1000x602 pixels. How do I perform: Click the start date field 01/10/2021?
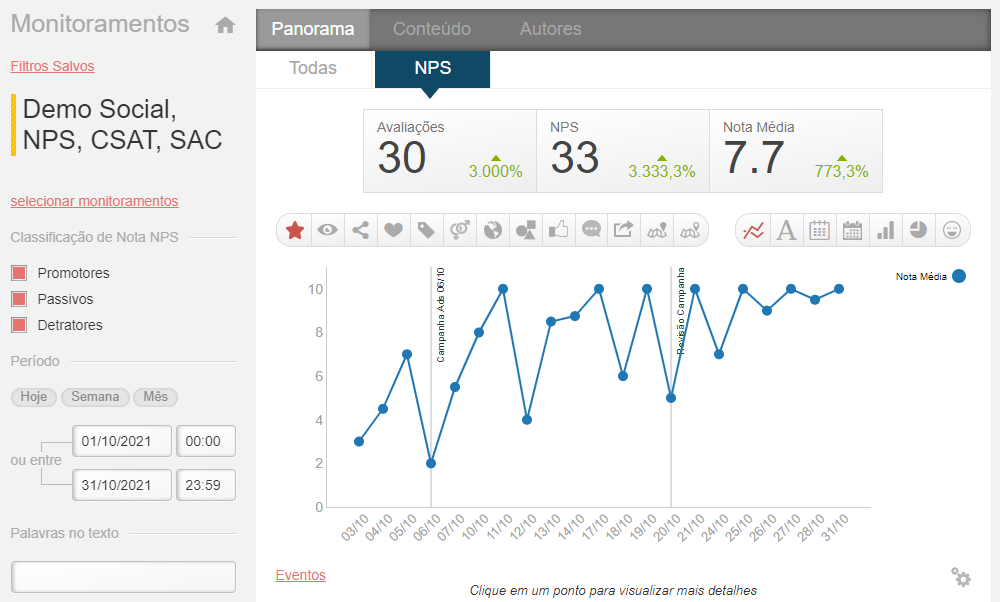point(116,441)
